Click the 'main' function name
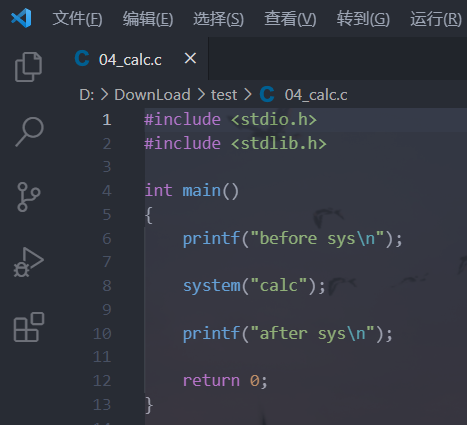 coord(202,191)
